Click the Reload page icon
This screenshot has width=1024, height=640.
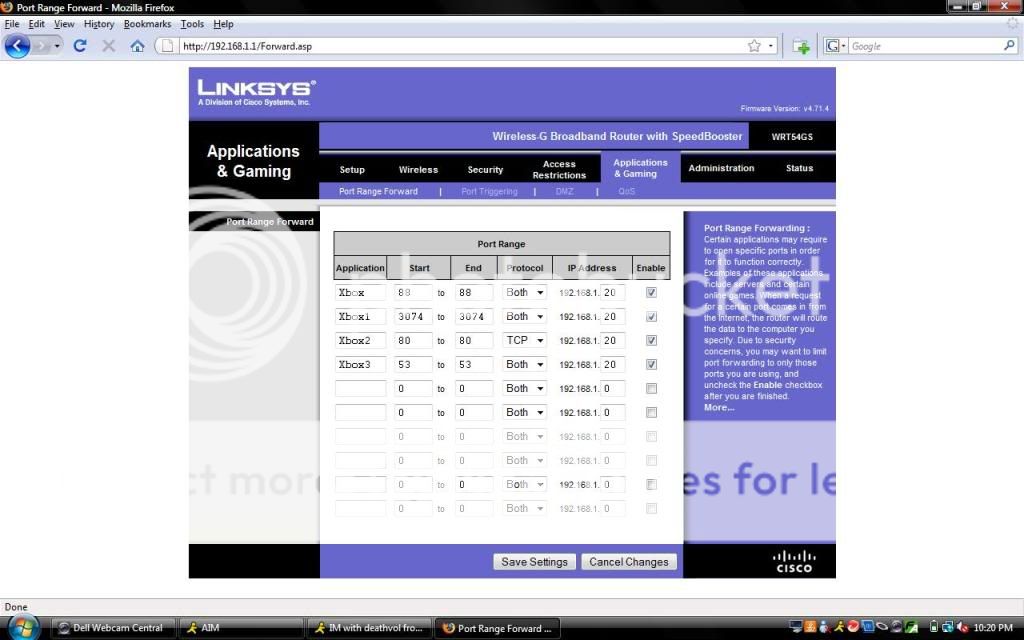(x=80, y=46)
